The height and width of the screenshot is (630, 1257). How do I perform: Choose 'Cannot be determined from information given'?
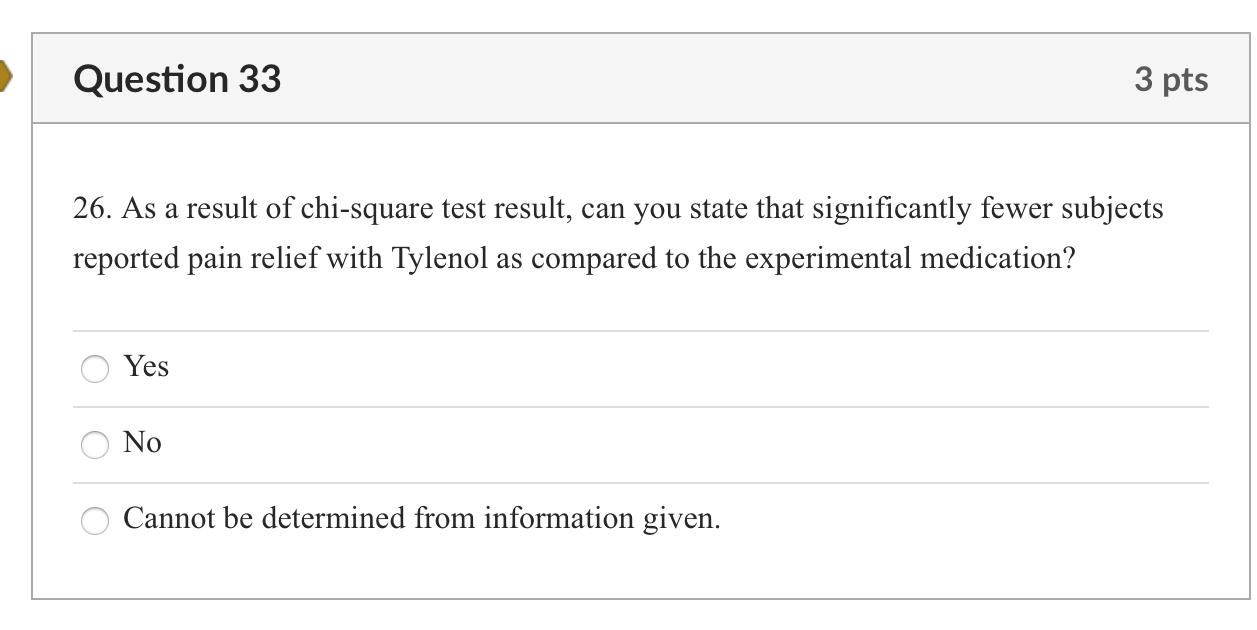click(x=95, y=521)
